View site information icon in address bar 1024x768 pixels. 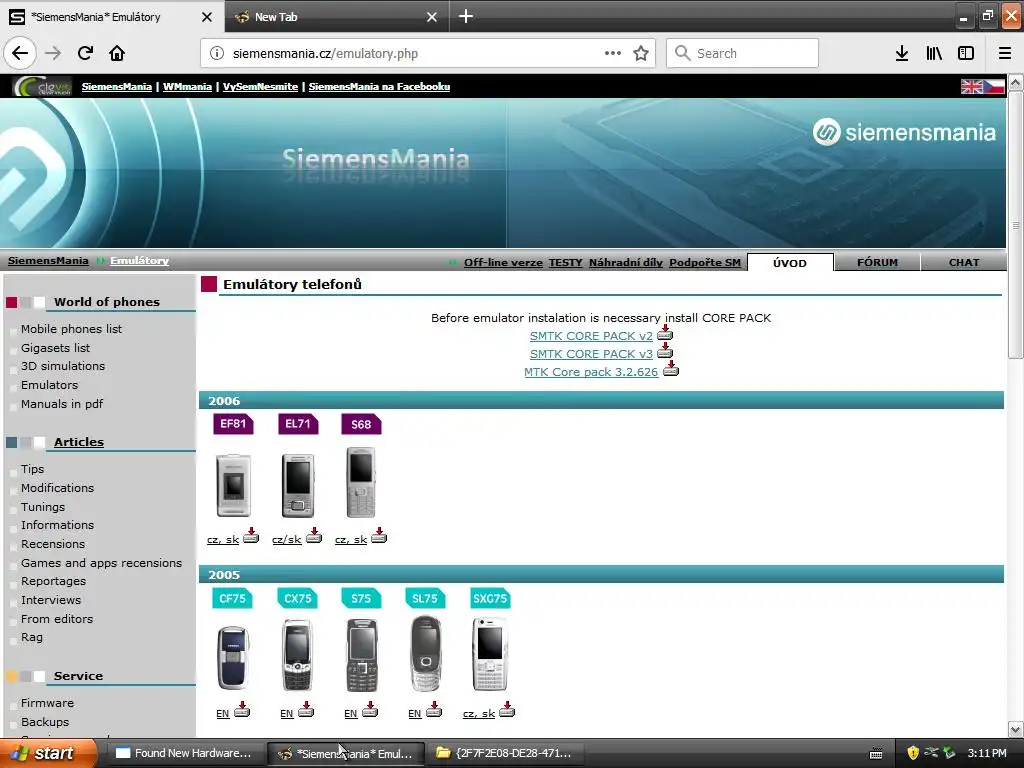click(x=217, y=54)
